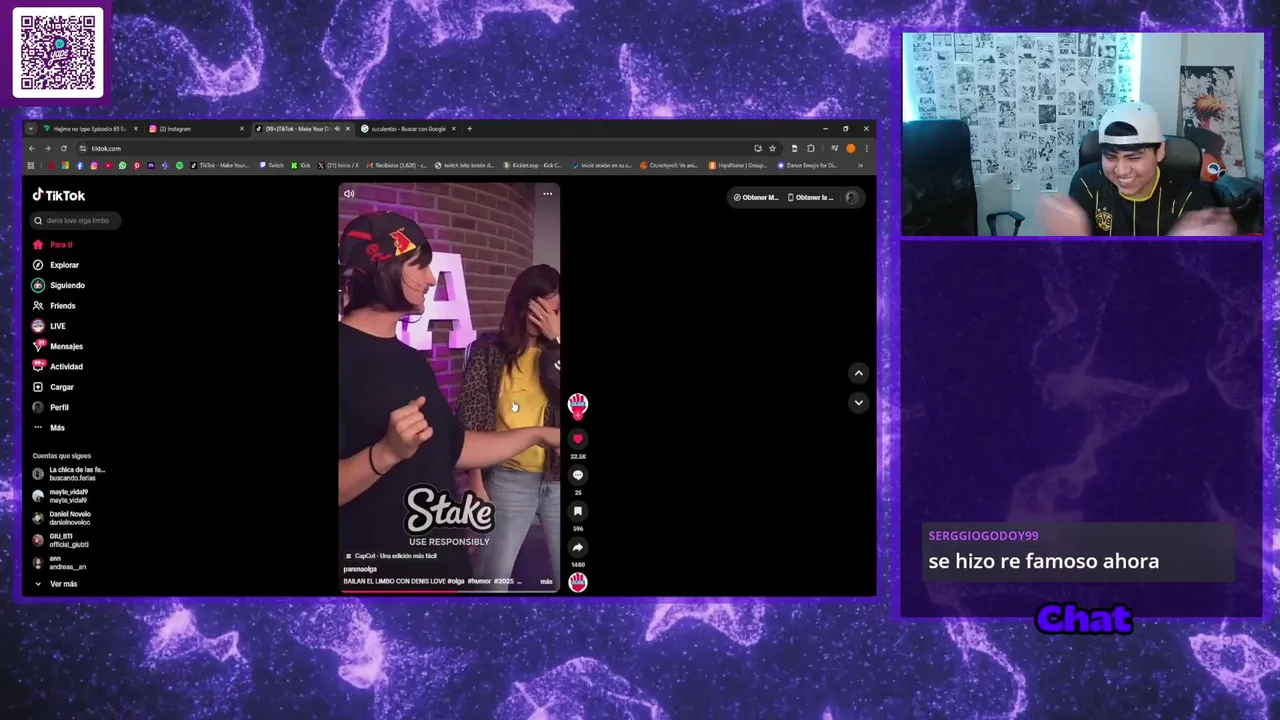The image size is (1280, 720).
Task: Open Actividad notifications
Action: point(58,366)
